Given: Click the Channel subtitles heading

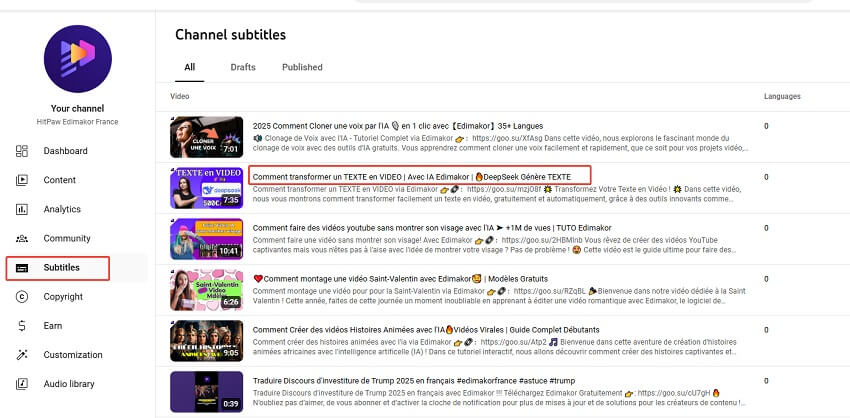Looking at the screenshot, I should point(230,35).
